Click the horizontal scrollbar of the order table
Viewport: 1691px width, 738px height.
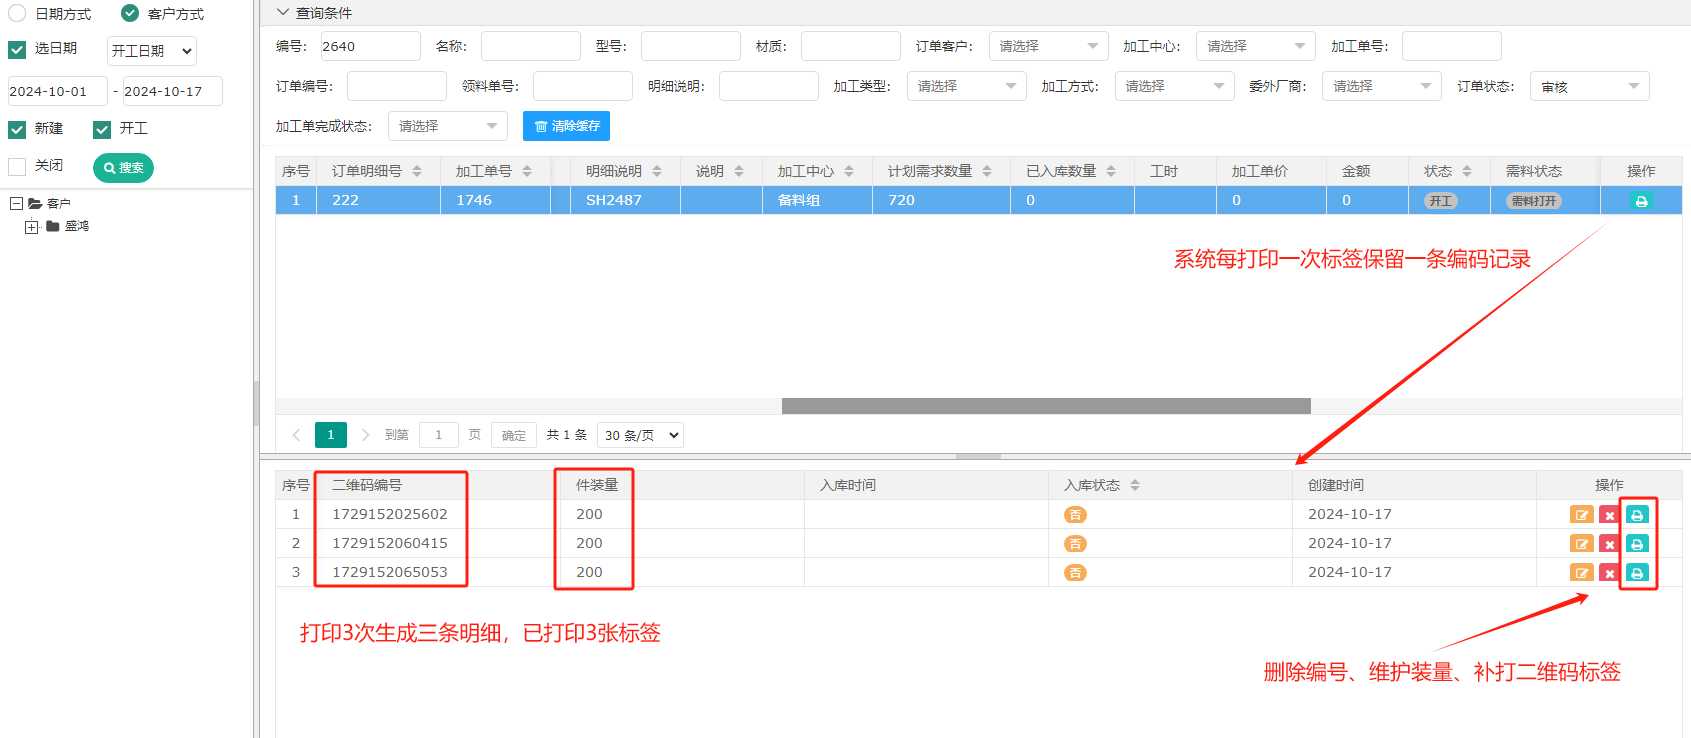[x=1045, y=406]
